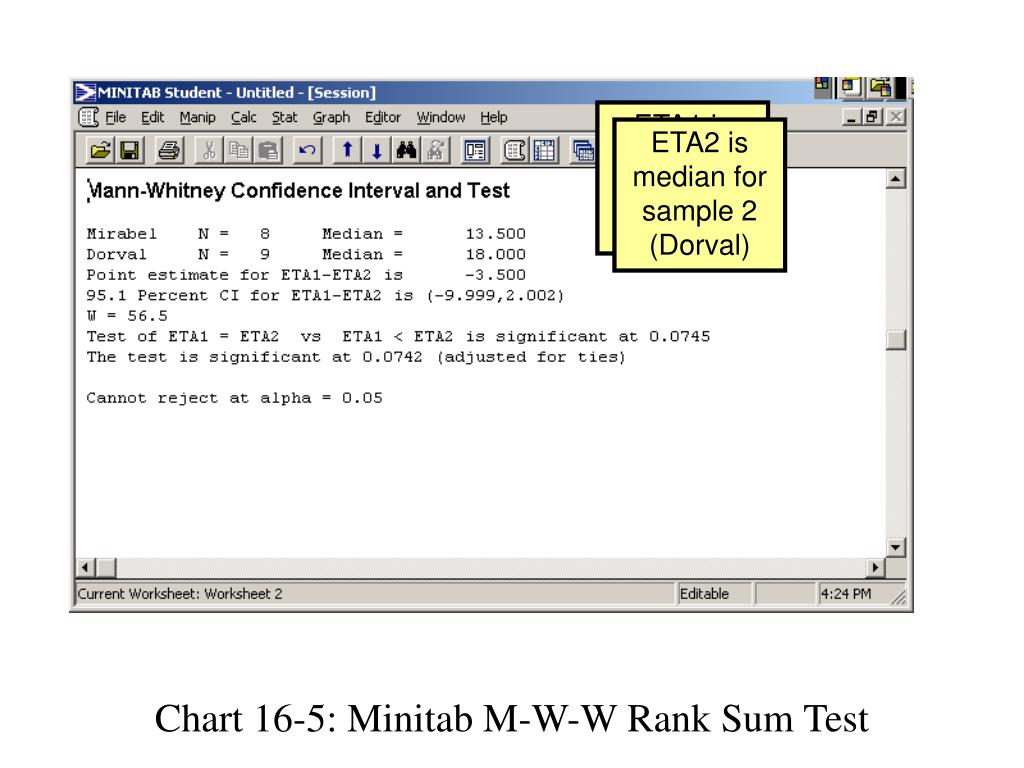Click the 'W = 56.5' line

pos(127,316)
